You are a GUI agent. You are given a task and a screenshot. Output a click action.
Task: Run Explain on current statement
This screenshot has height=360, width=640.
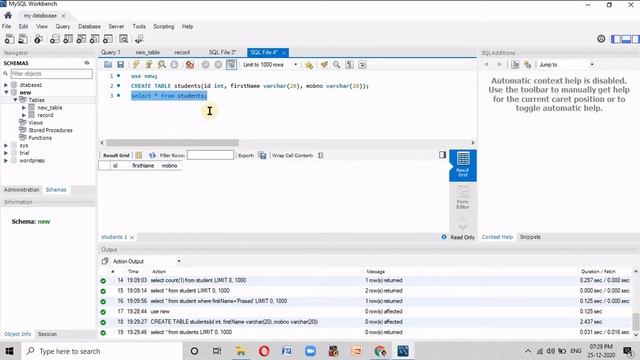[x=162, y=64]
